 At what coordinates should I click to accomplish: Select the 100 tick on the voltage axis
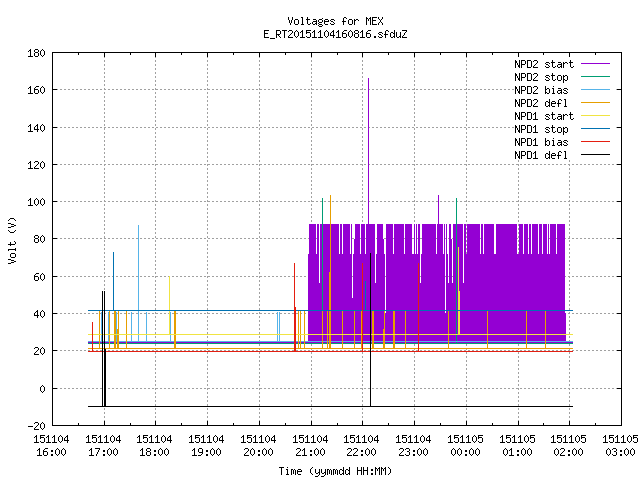tap(36, 202)
